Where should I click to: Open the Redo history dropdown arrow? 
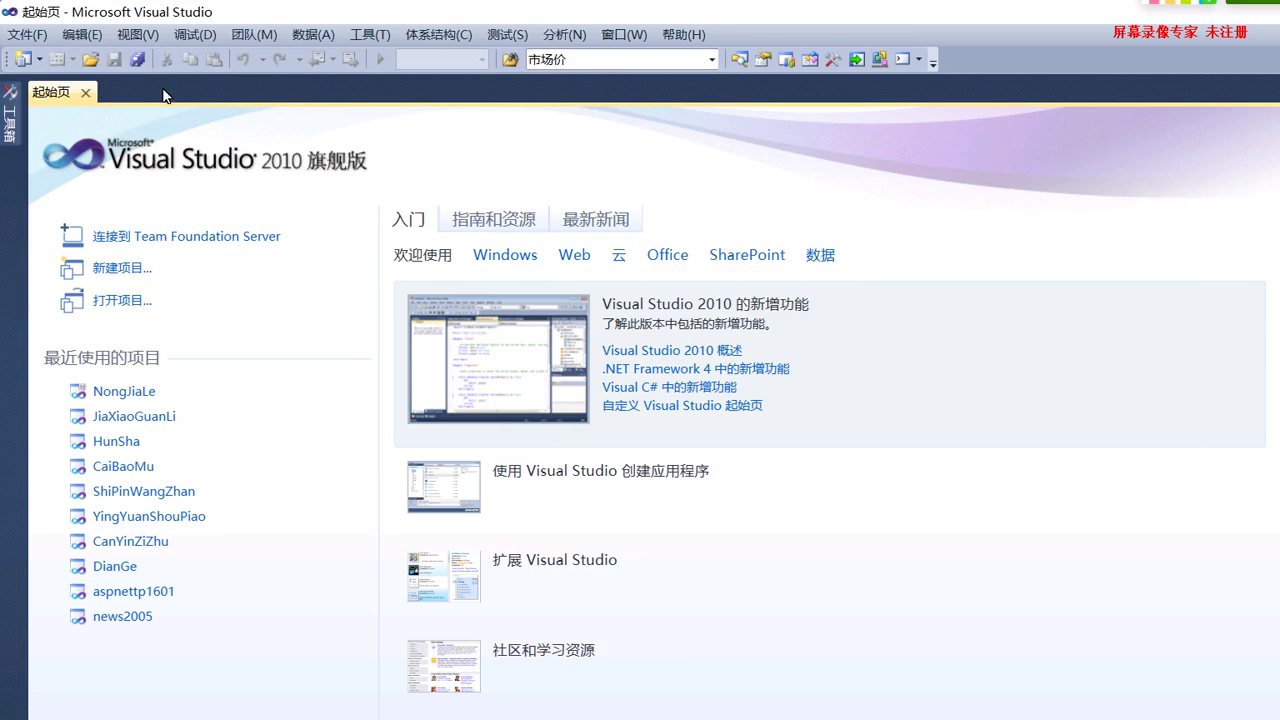point(299,60)
